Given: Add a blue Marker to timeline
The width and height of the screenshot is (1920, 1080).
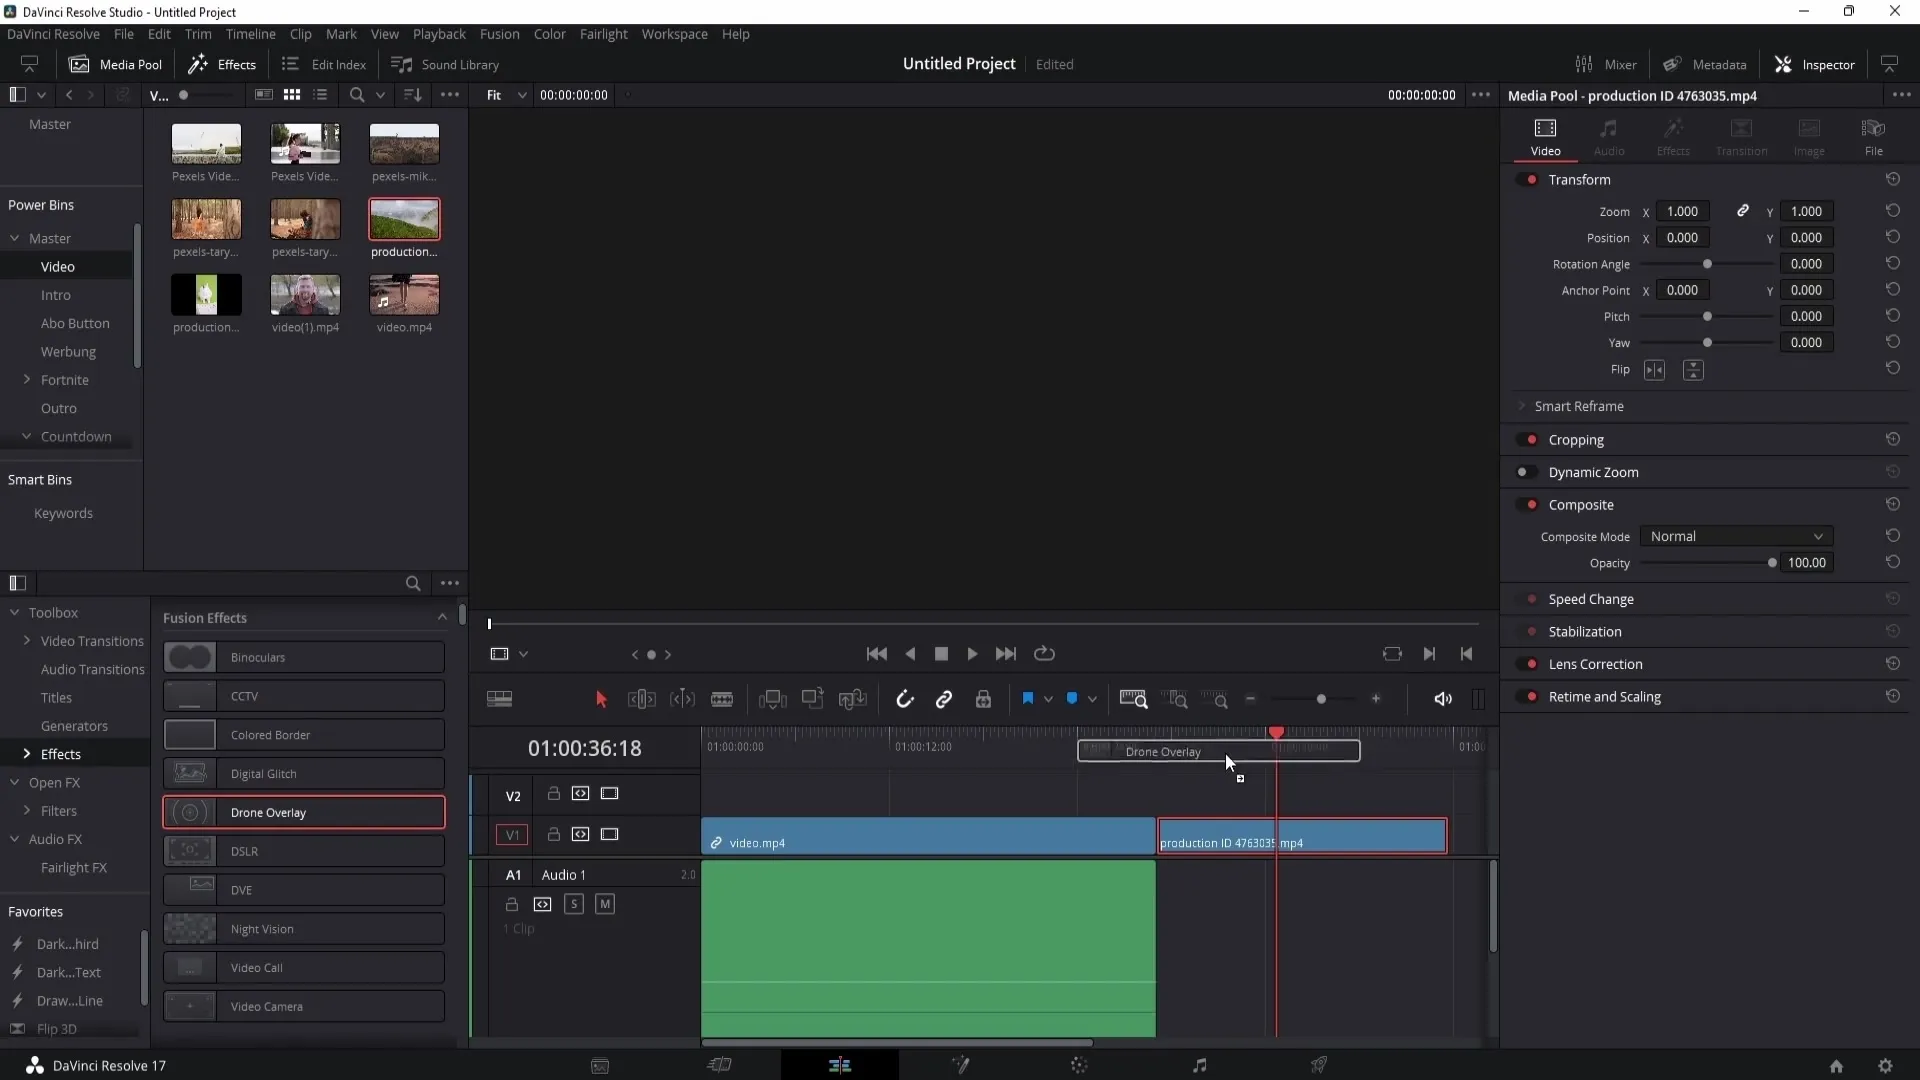Looking at the screenshot, I should click(1072, 699).
